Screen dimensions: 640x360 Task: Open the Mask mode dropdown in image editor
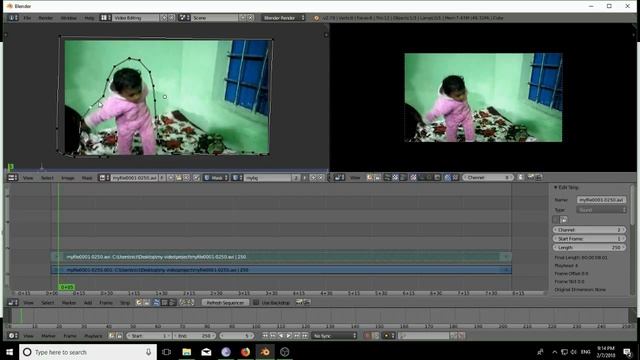tap(216, 178)
